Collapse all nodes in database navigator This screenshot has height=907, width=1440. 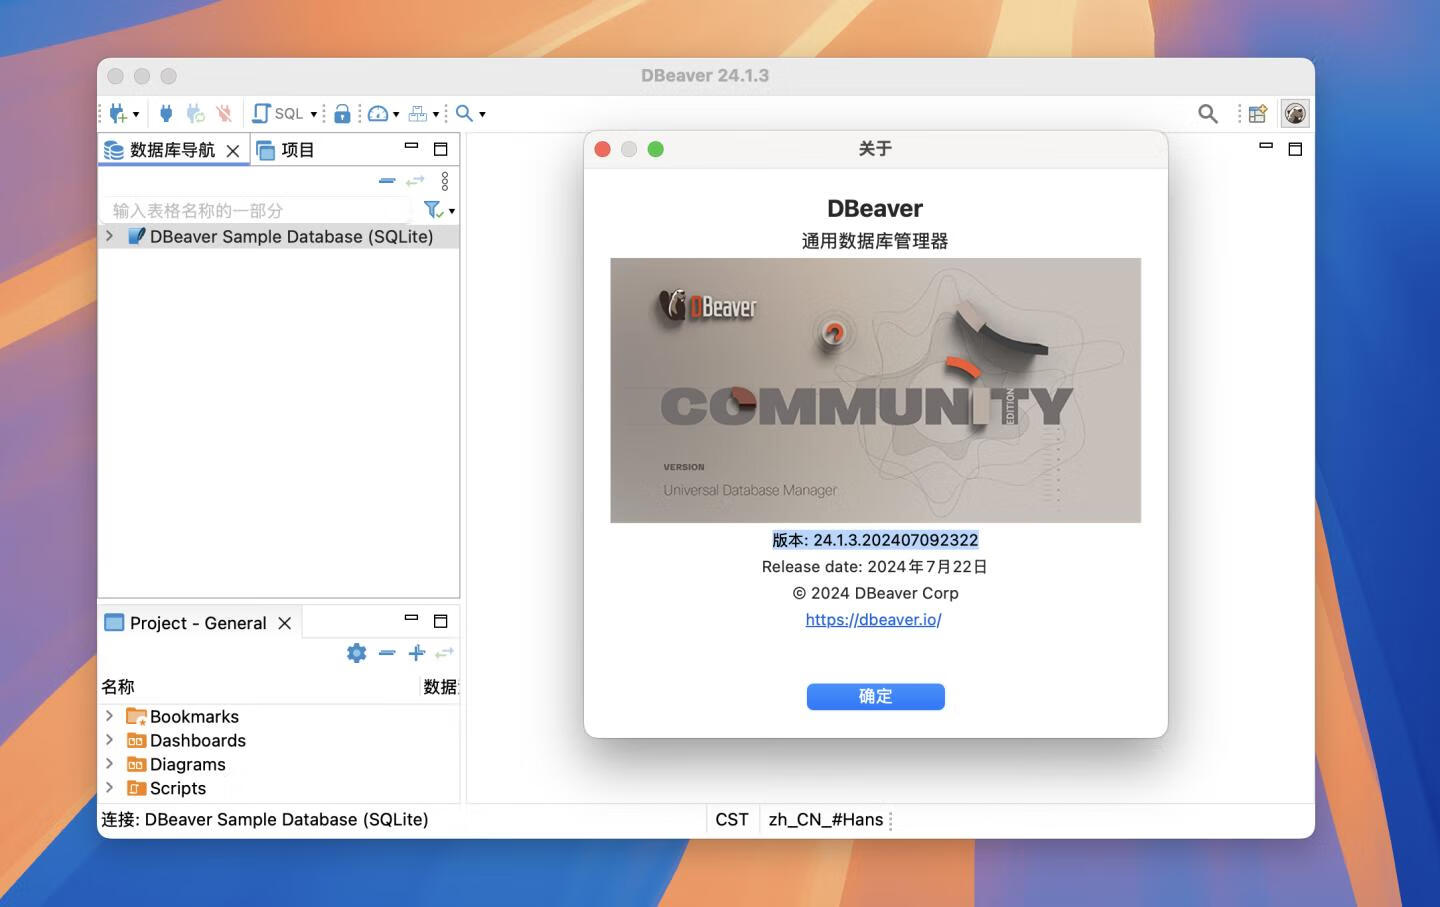pyautogui.click(x=387, y=181)
